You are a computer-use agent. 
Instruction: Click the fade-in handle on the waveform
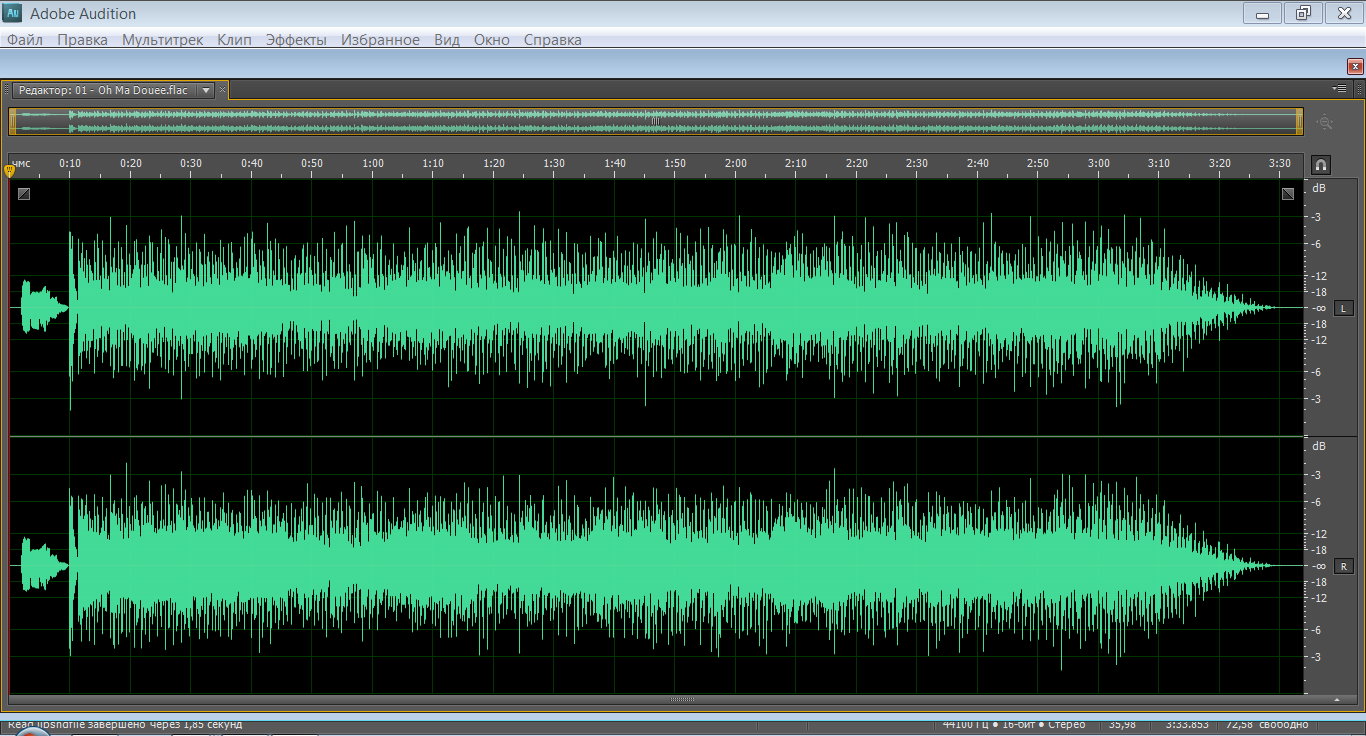click(24, 194)
